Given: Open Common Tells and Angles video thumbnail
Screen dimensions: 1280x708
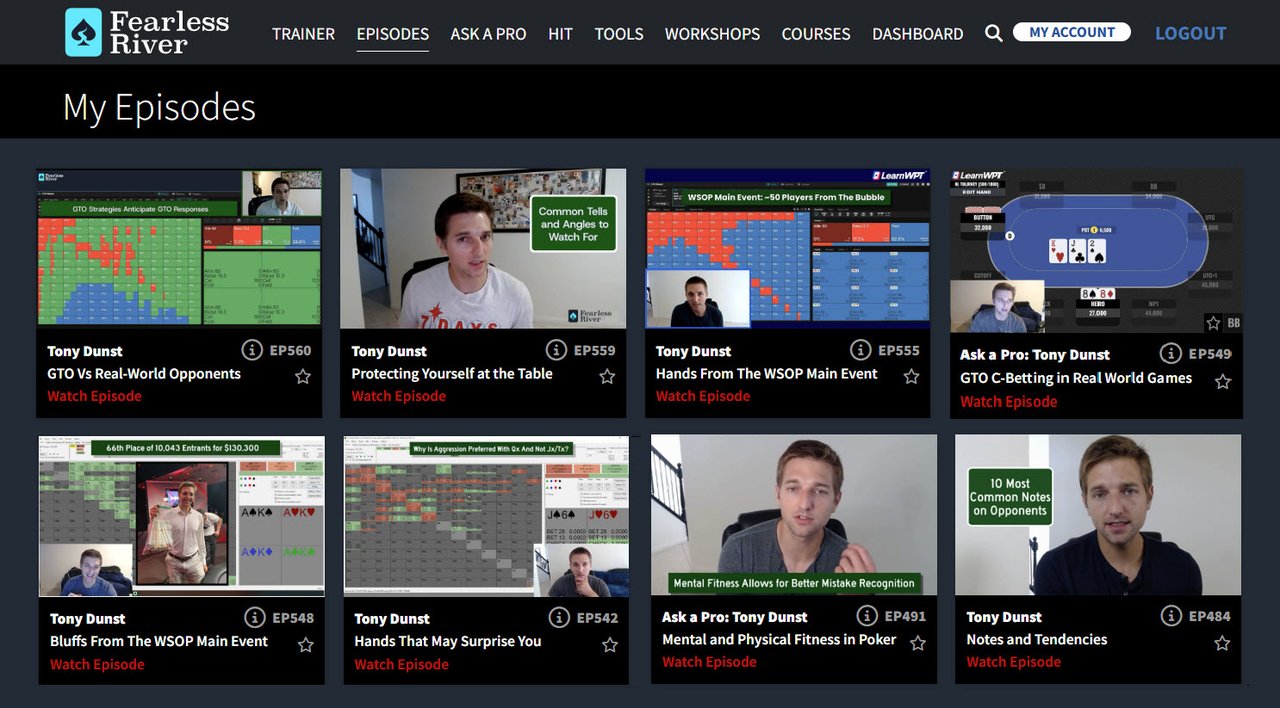Looking at the screenshot, I should (x=483, y=248).
